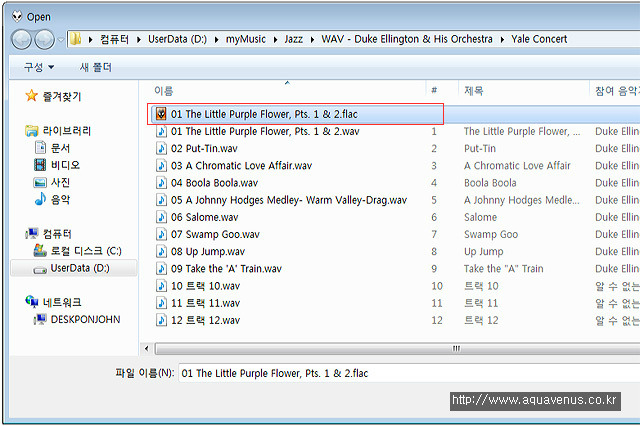The width and height of the screenshot is (640, 426).
Task: Click the icon of 02 Put-Tin.wav
Action: coord(162,148)
